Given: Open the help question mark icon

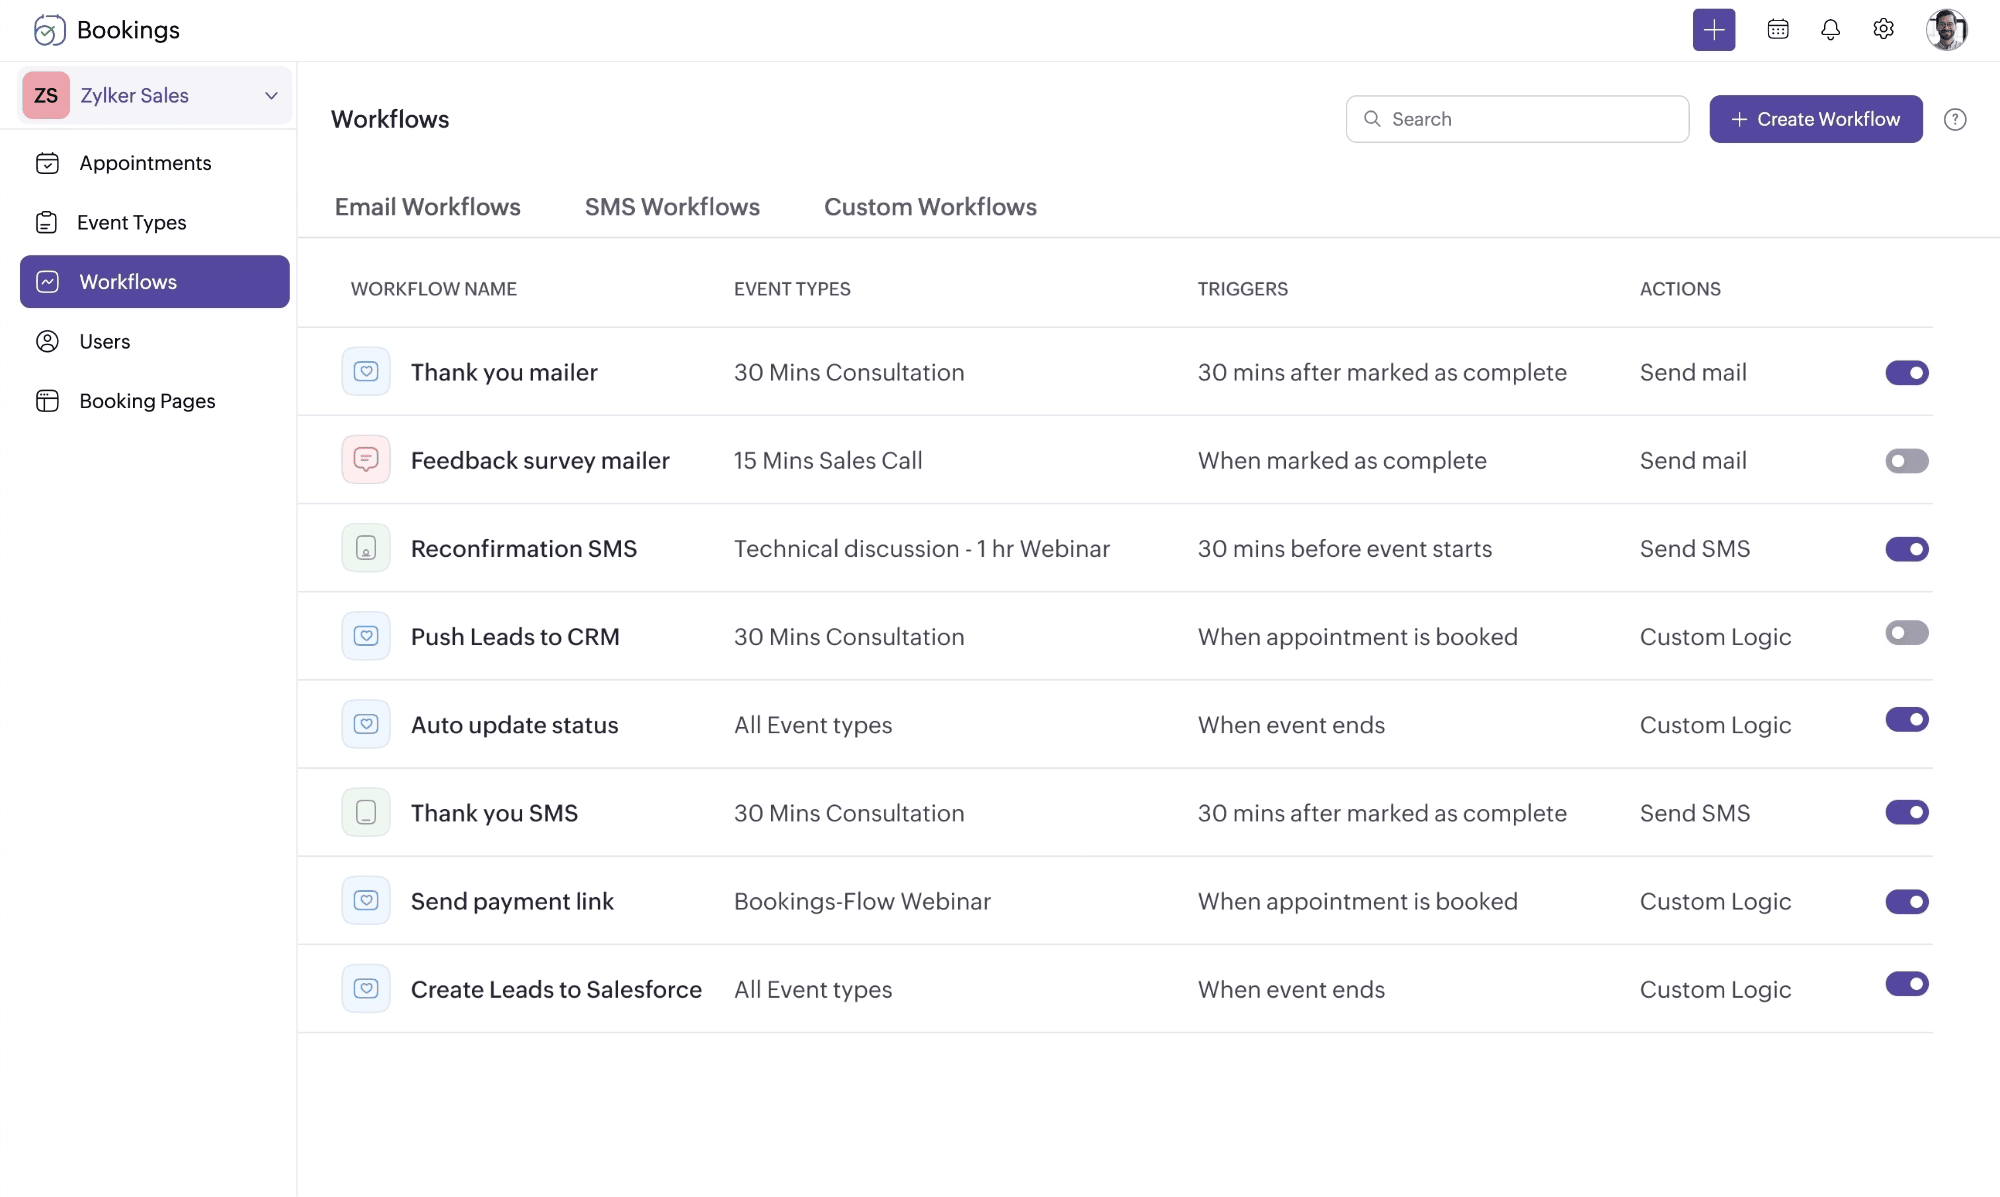Looking at the screenshot, I should [1956, 118].
